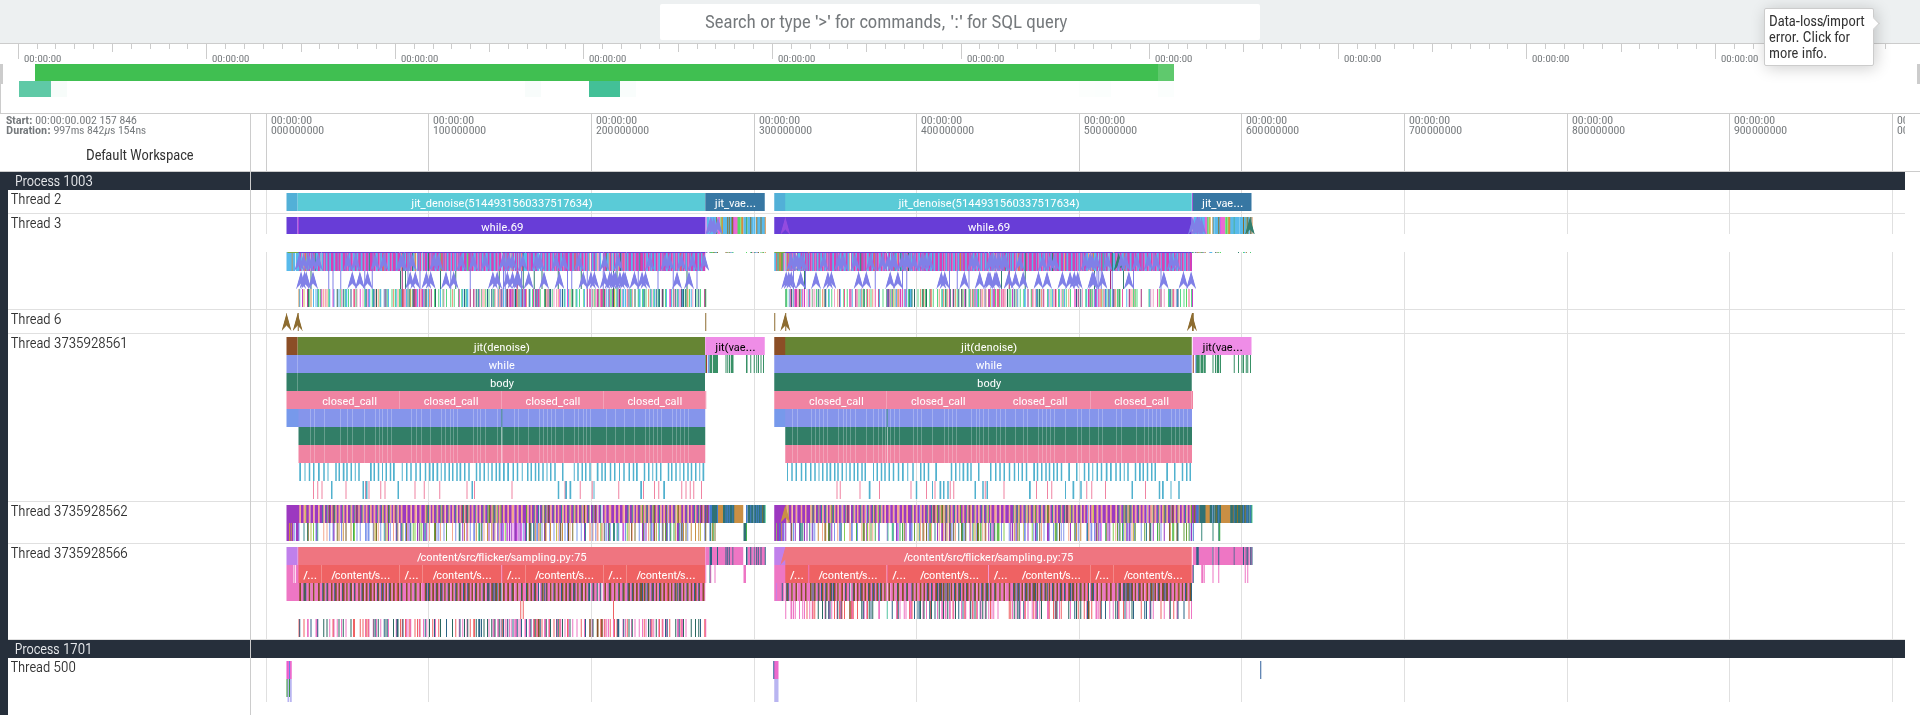
Task: Select the first while.69 slice in Thread 3
Action: (502, 227)
